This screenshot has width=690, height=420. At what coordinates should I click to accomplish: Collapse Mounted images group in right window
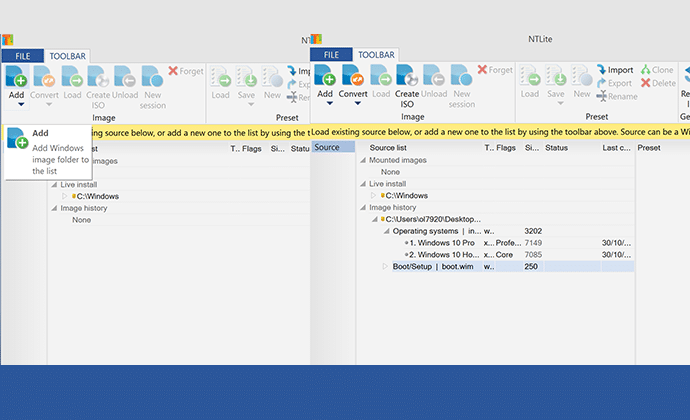pyautogui.click(x=363, y=160)
